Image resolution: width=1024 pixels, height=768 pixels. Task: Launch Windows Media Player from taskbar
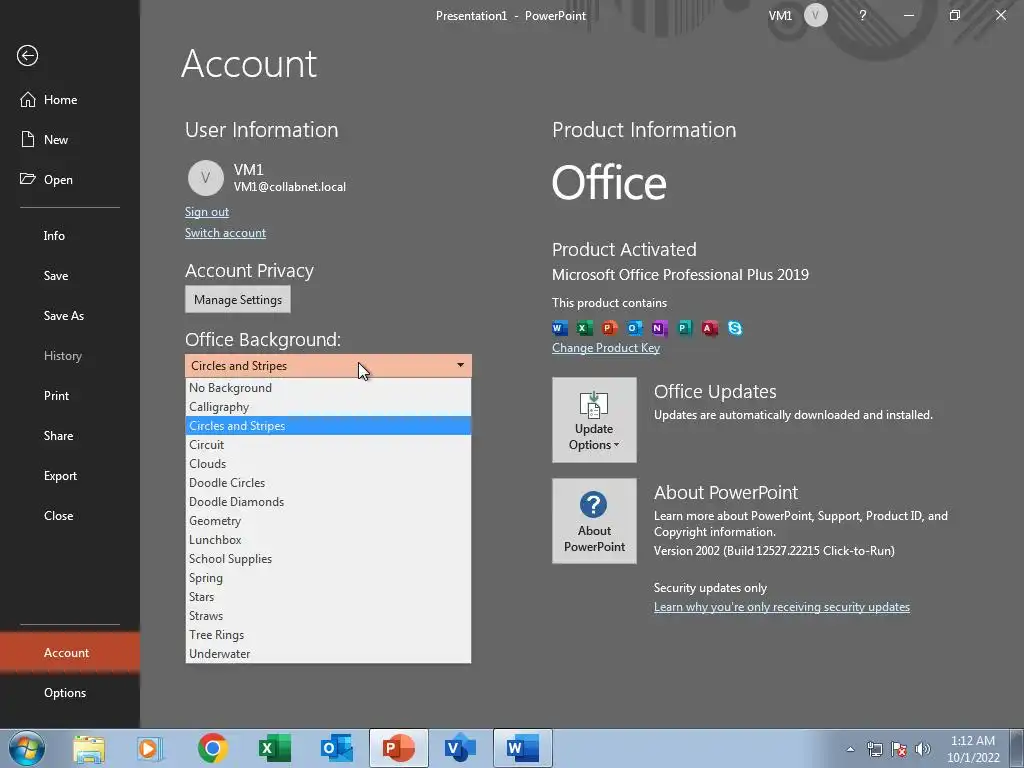[150, 748]
